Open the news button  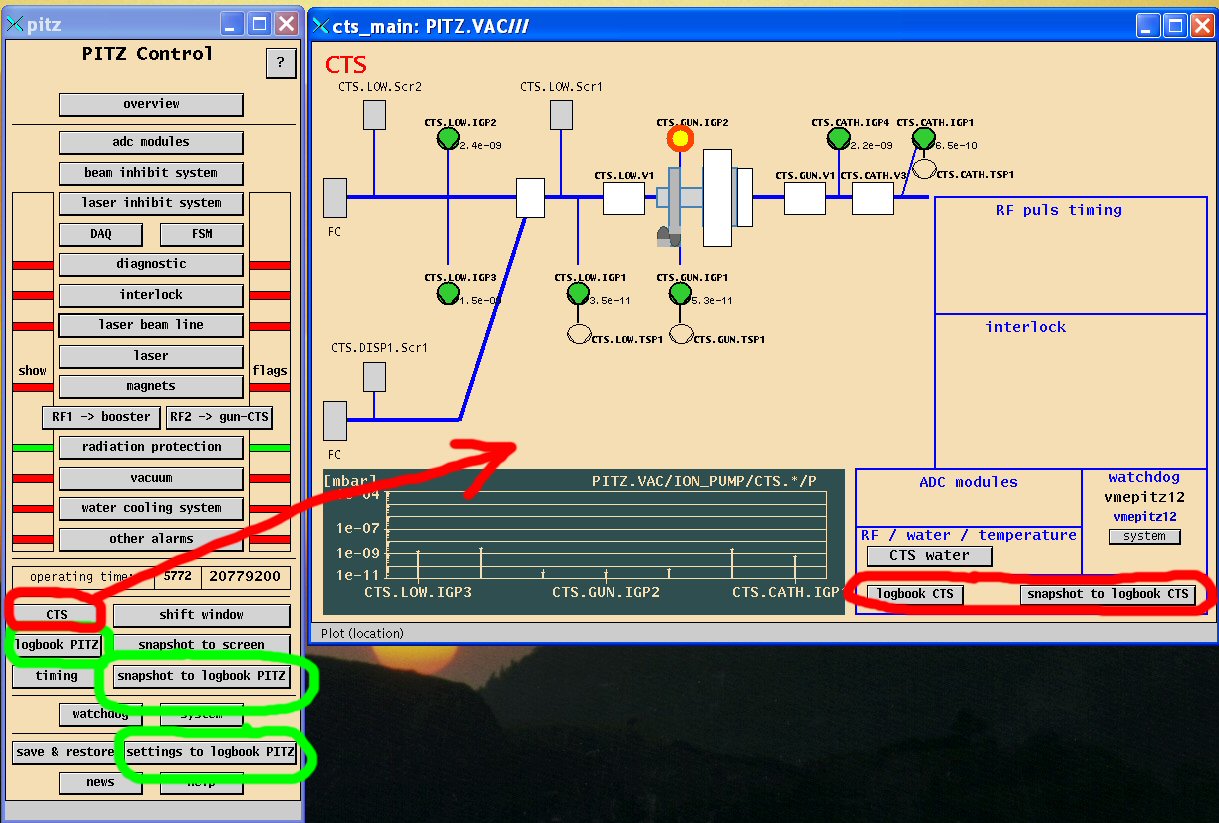click(x=101, y=782)
